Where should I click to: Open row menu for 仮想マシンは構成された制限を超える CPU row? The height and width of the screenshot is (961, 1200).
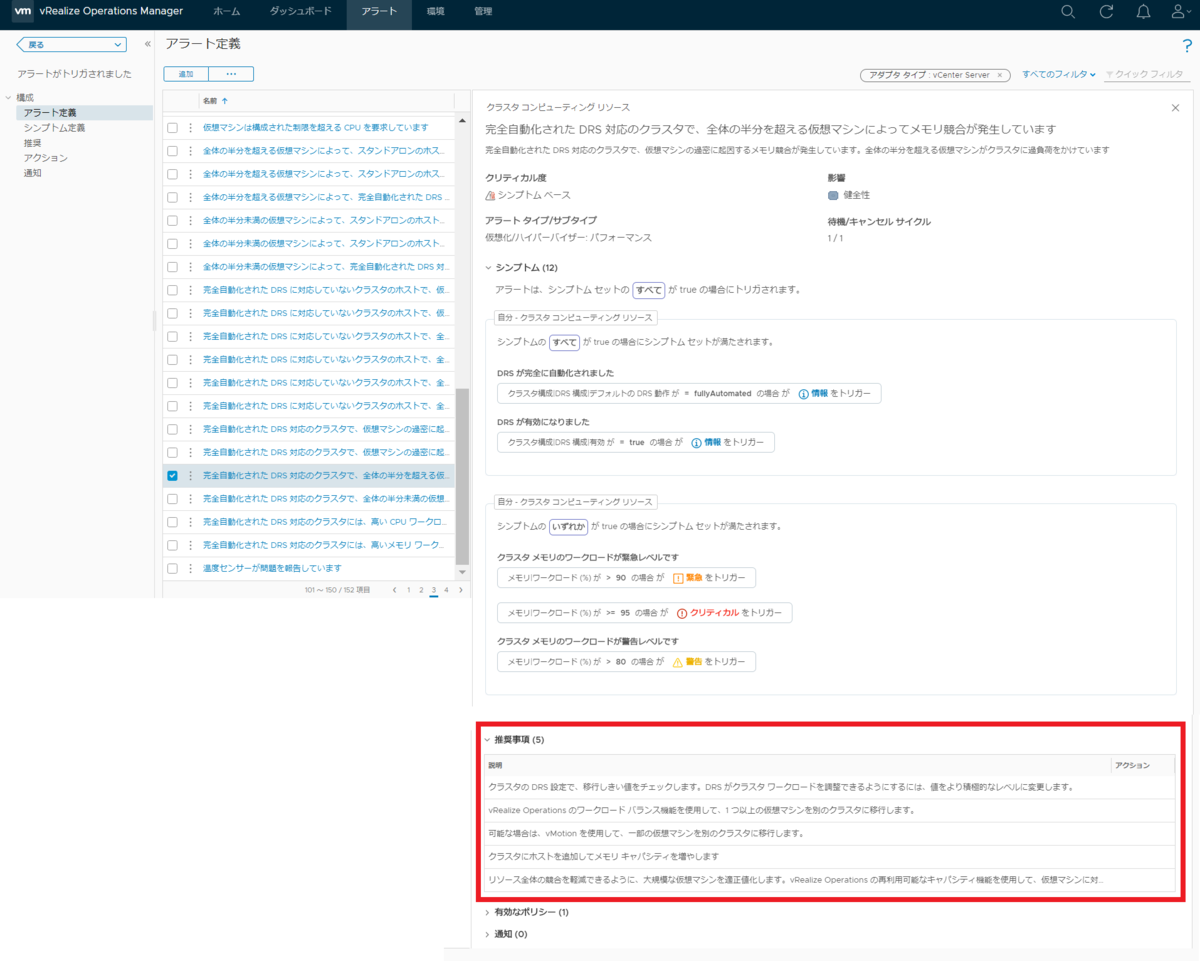[190, 127]
